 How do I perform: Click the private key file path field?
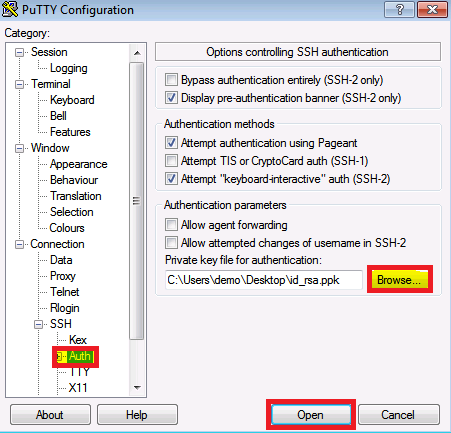263,280
